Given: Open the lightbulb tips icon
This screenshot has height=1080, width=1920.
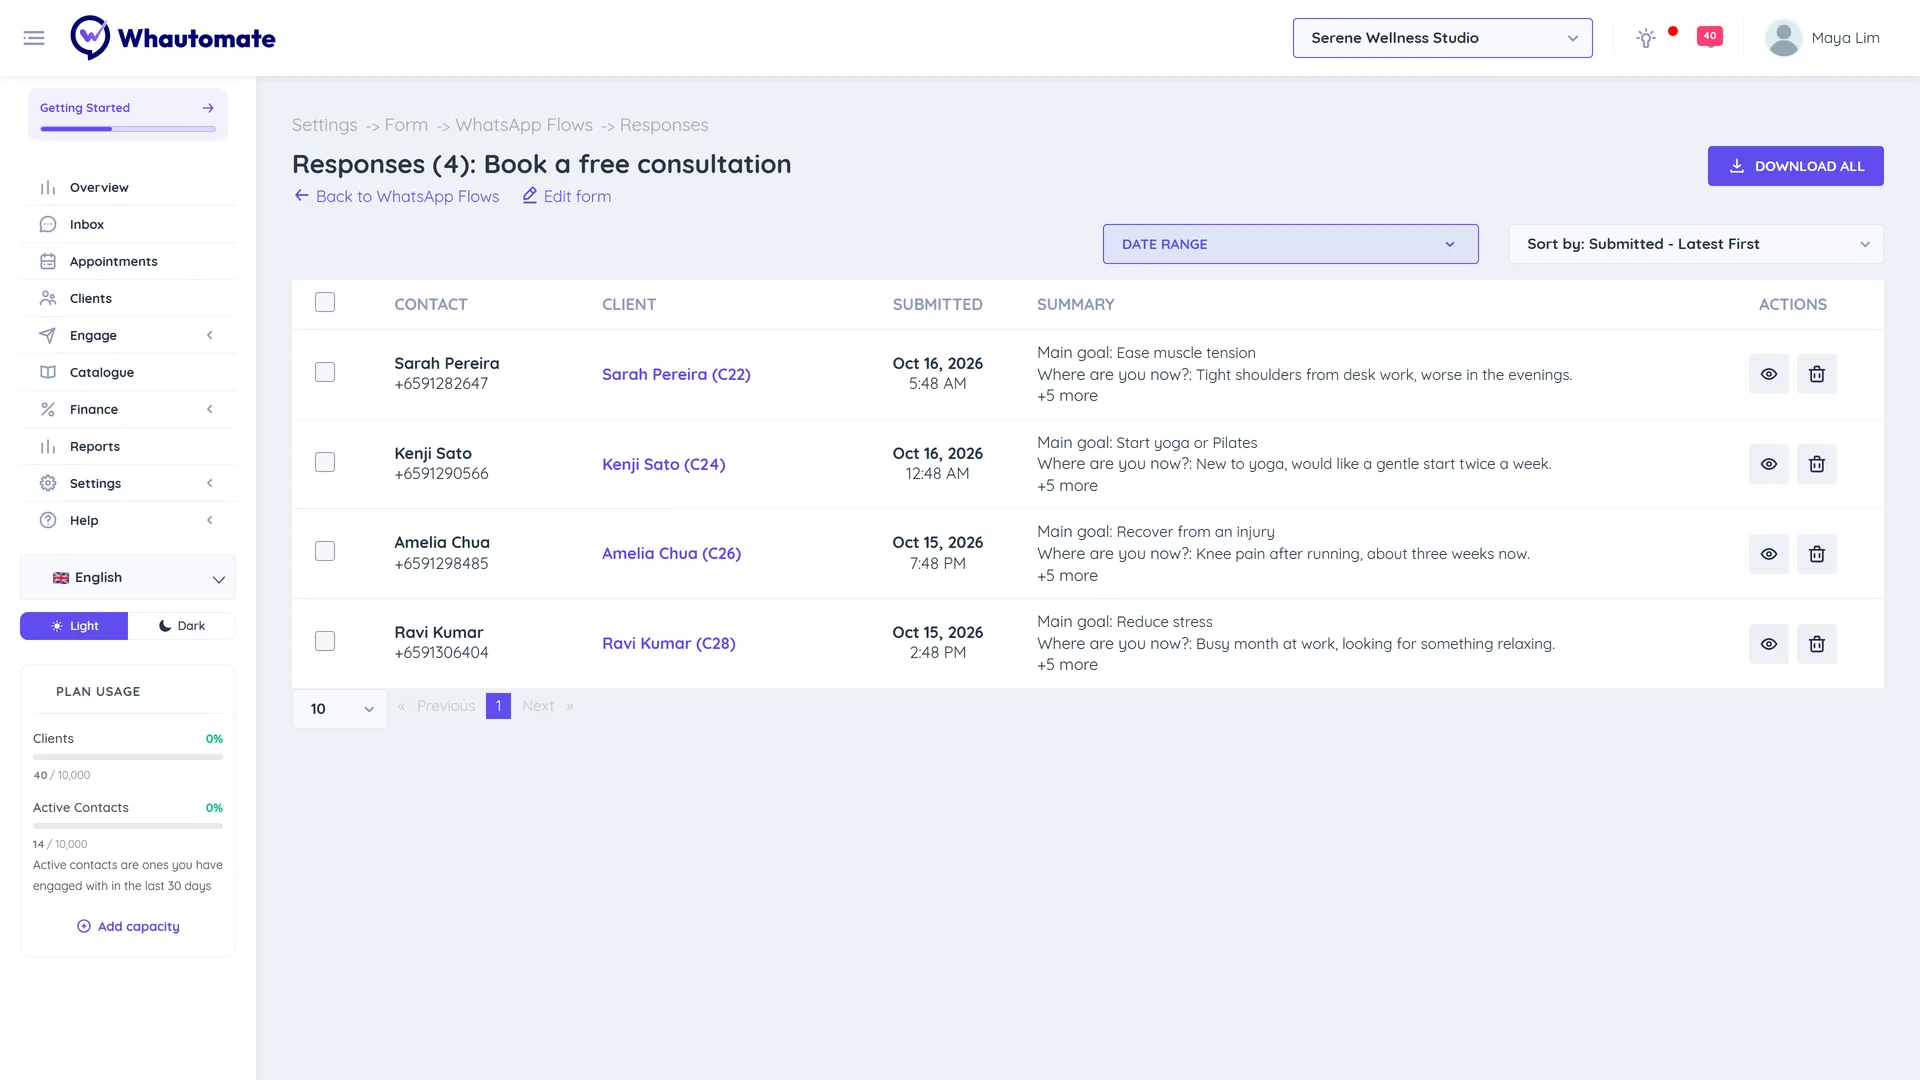Looking at the screenshot, I should click(x=1645, y=38).
